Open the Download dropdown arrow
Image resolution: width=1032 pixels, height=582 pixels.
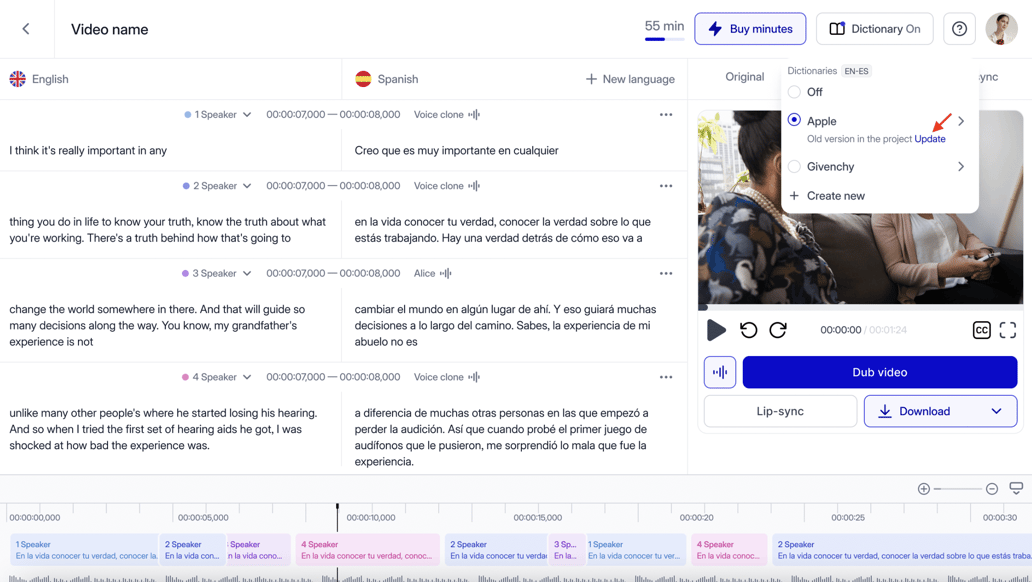[x=996, y=411]
